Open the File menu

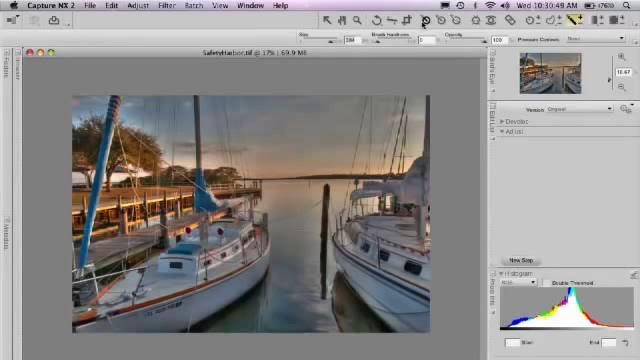tap(90, 5)
